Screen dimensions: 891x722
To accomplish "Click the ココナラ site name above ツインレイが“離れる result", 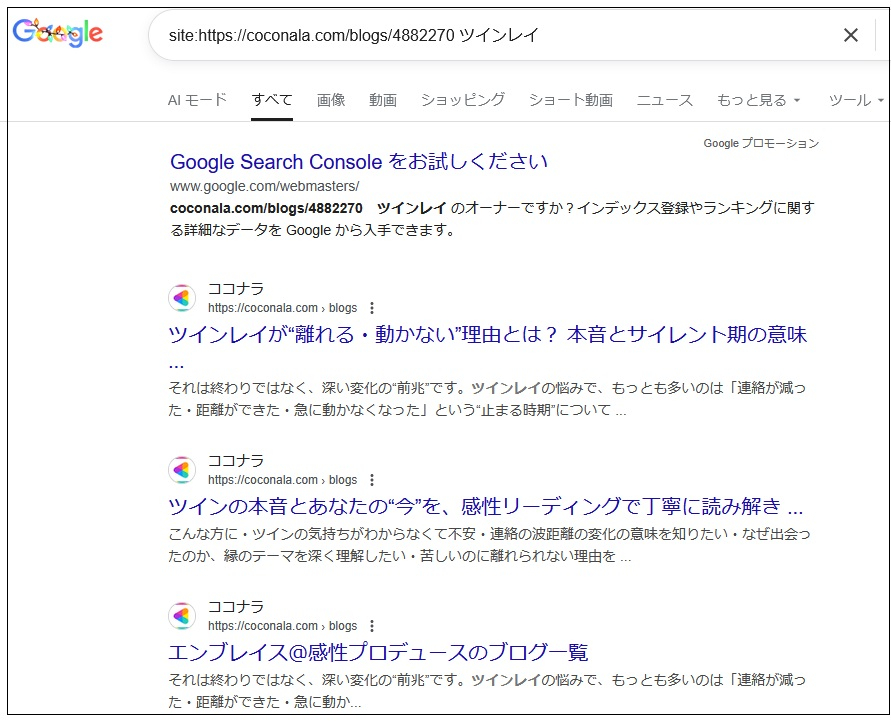I will coord(236,289).
